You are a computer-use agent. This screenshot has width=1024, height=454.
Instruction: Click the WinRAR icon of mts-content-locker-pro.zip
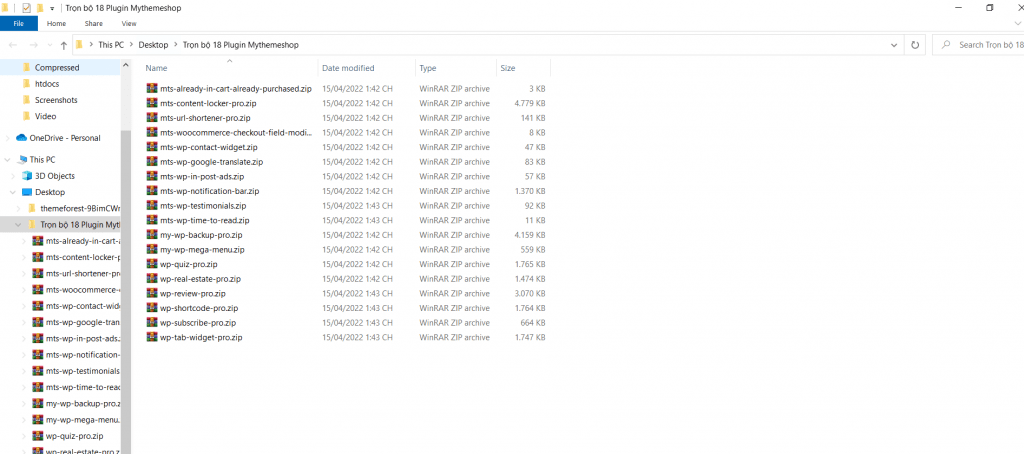pos(152,103)
